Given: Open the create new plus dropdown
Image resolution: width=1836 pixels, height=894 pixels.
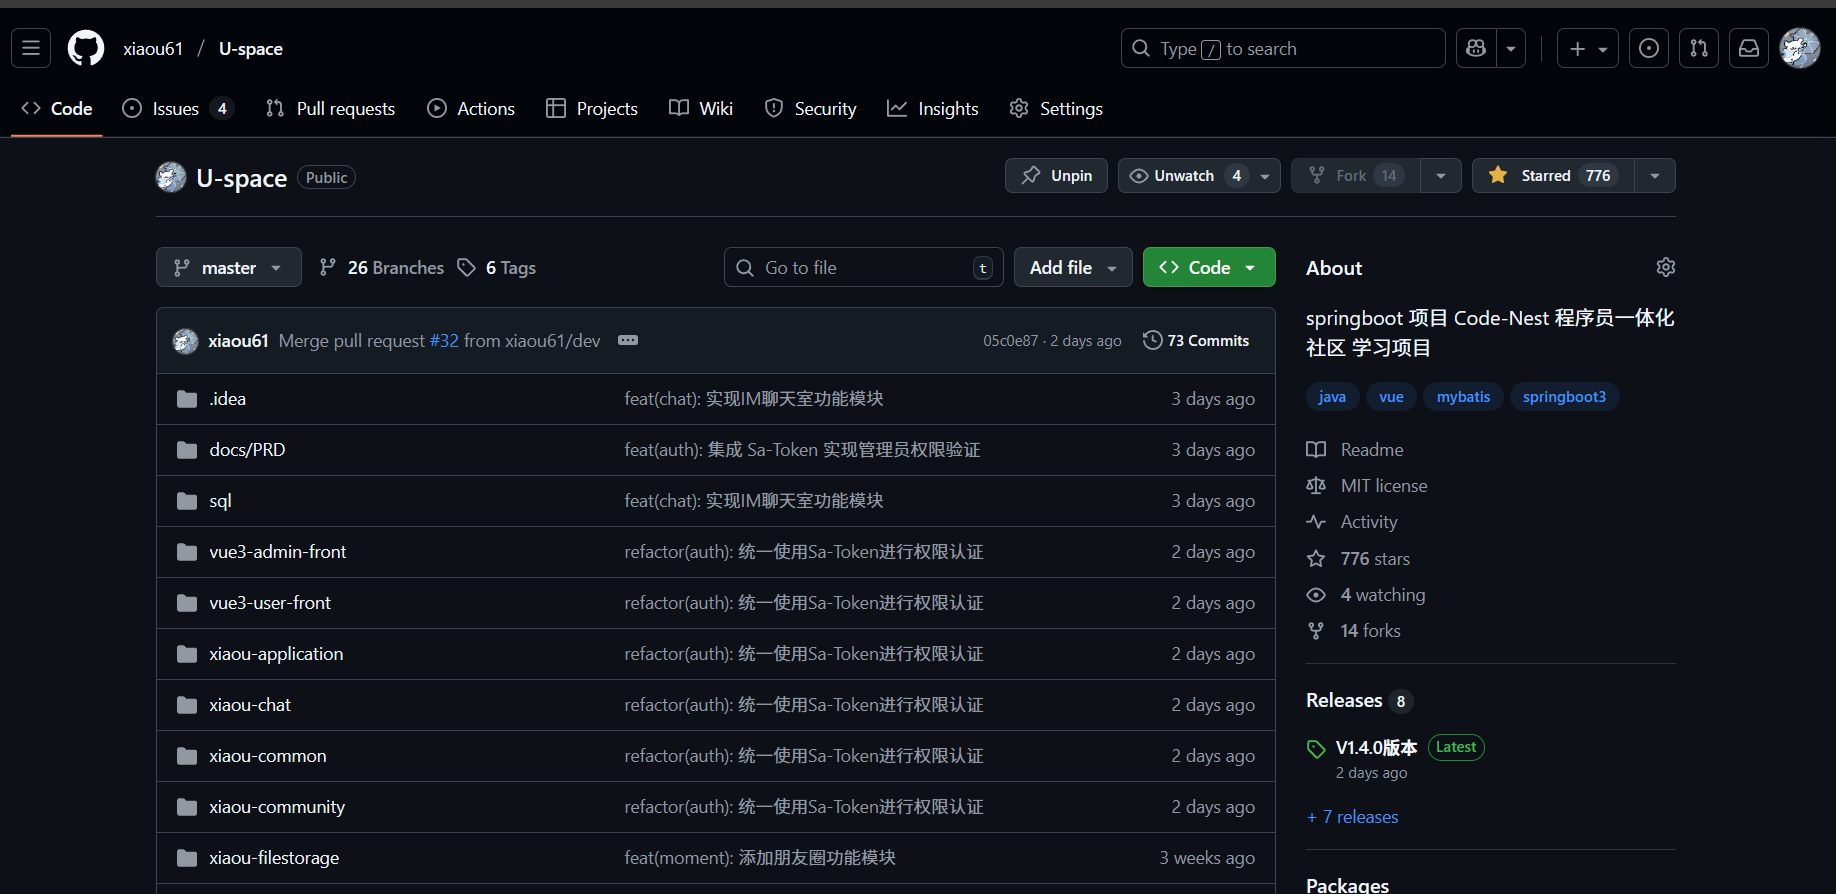Looking at the screenshot, I should (1588, 48).
